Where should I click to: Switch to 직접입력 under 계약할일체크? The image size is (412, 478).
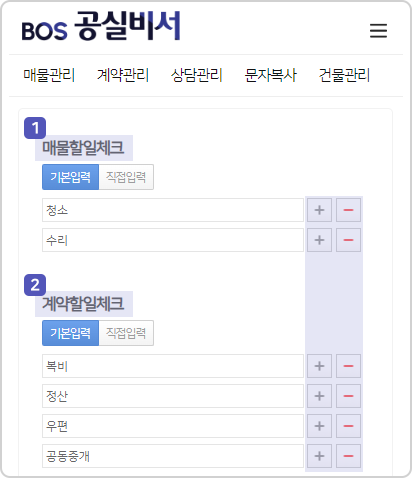[126, 333]
